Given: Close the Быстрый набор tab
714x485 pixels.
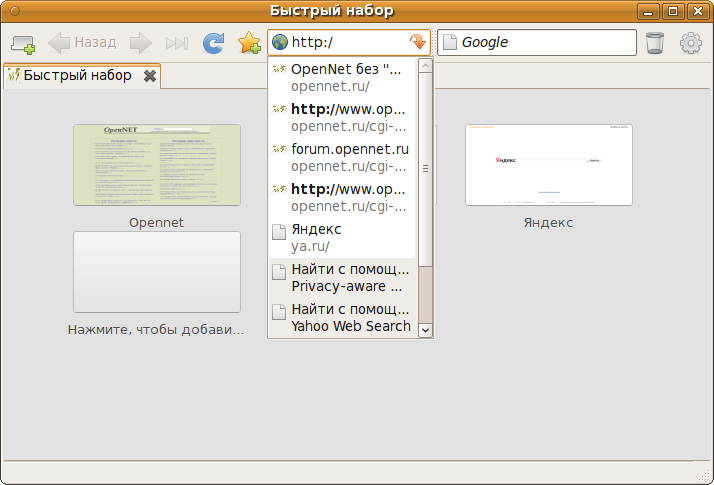Looking at the screenshot, I should (150, 76).
